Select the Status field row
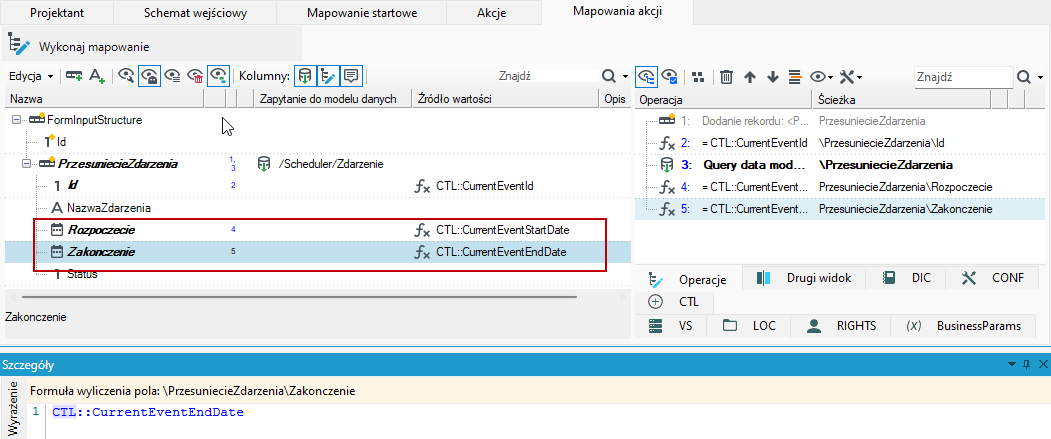The height and width of the screenshot is (439, 1051). (320, 274)
